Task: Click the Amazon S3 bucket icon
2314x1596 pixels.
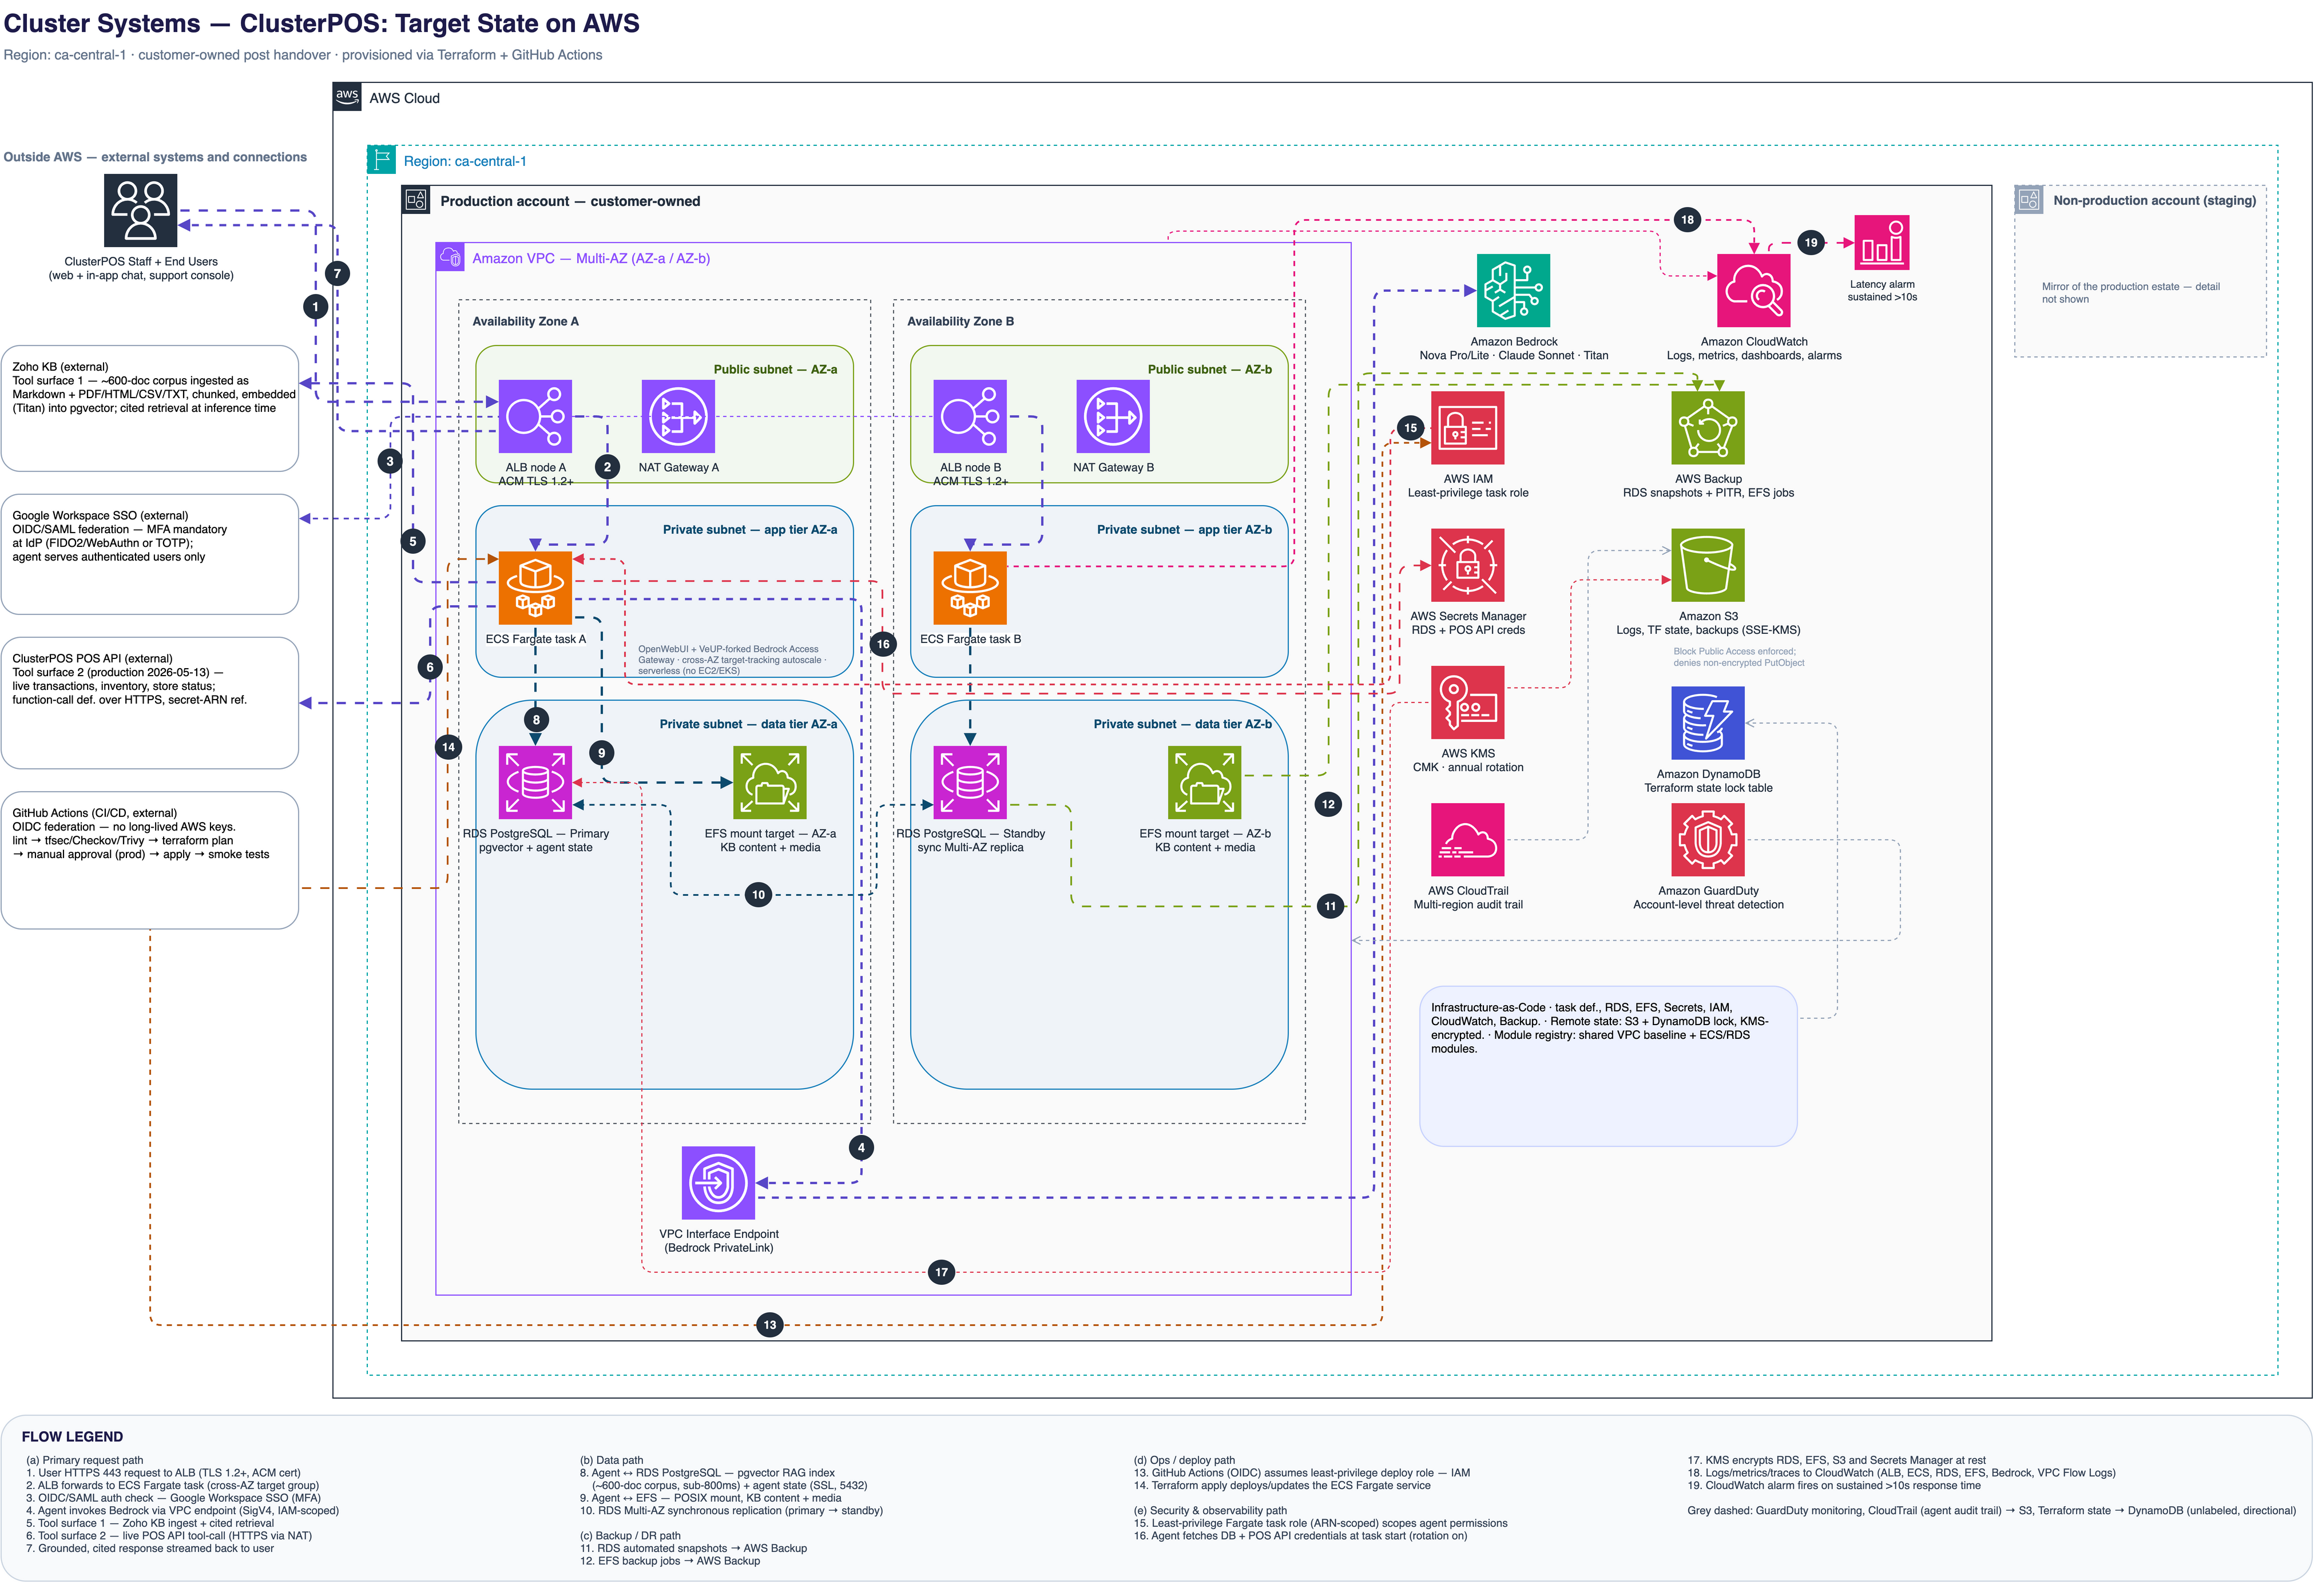Action: click(1708, 566)
